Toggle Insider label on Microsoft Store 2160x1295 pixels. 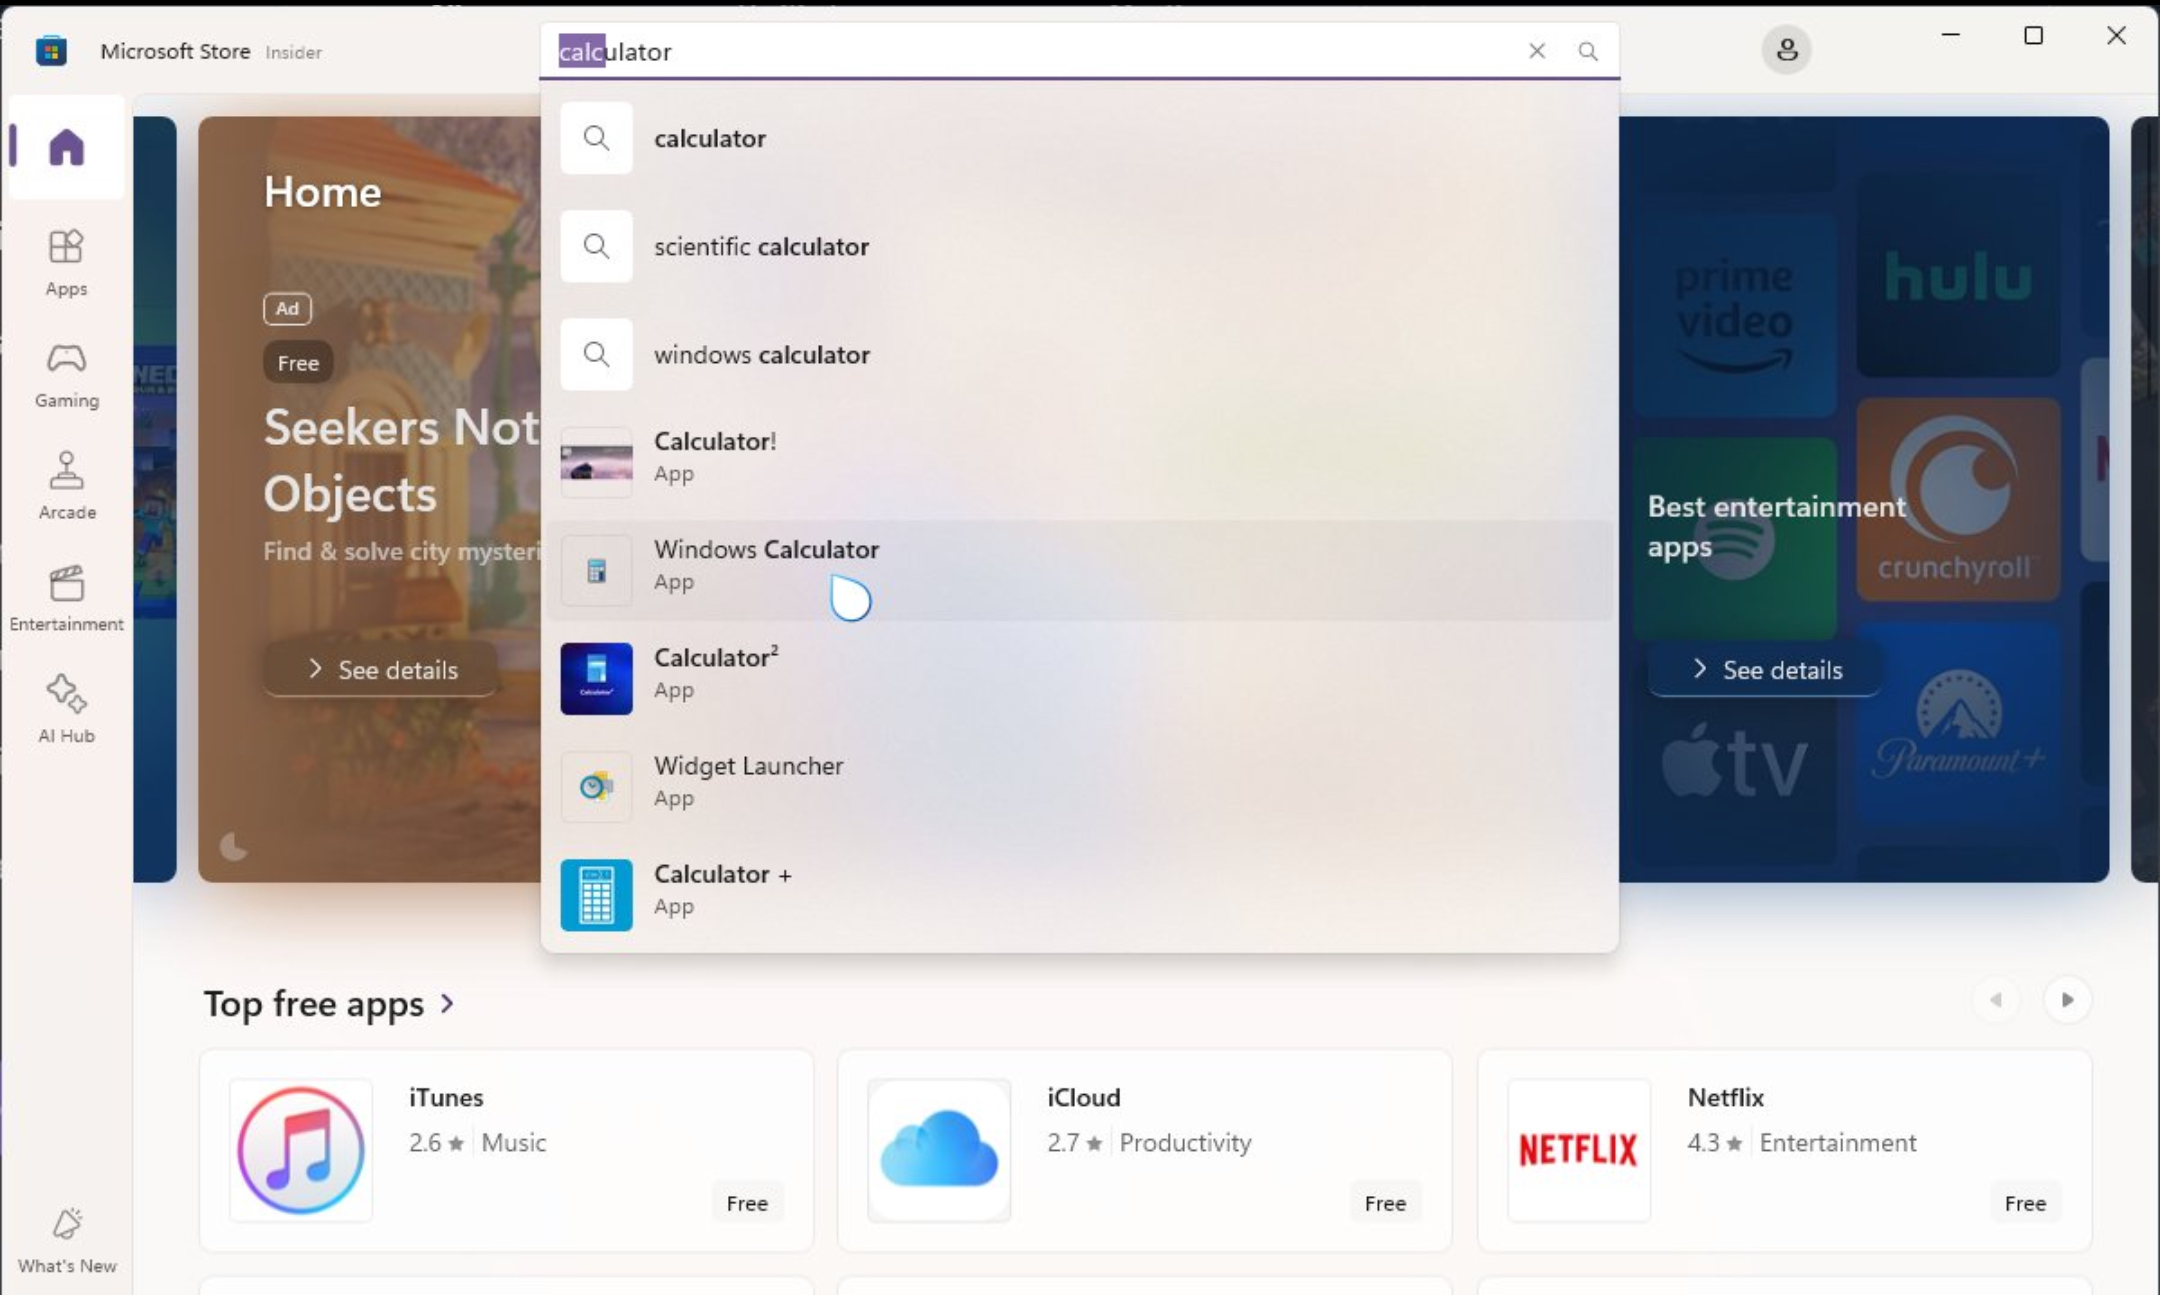(293, 51)
